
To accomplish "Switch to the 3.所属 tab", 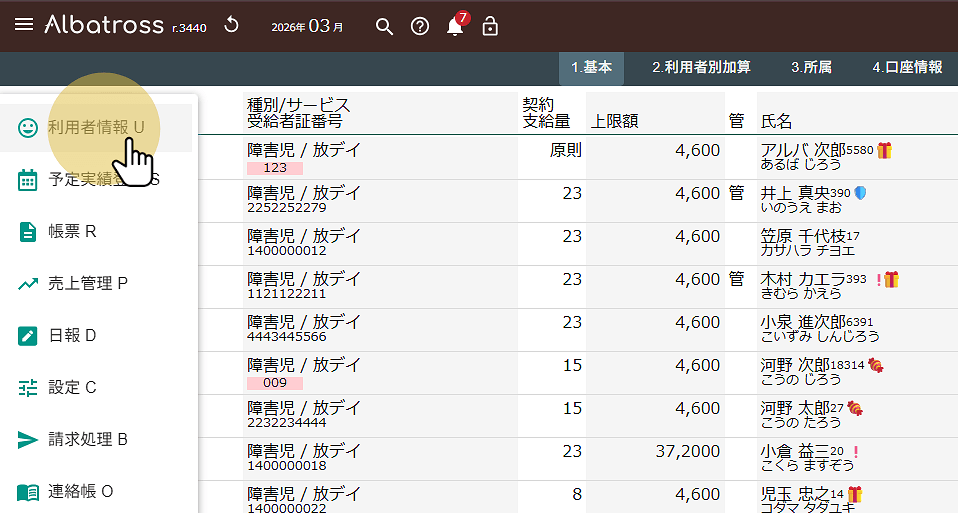I will point(811,67).
